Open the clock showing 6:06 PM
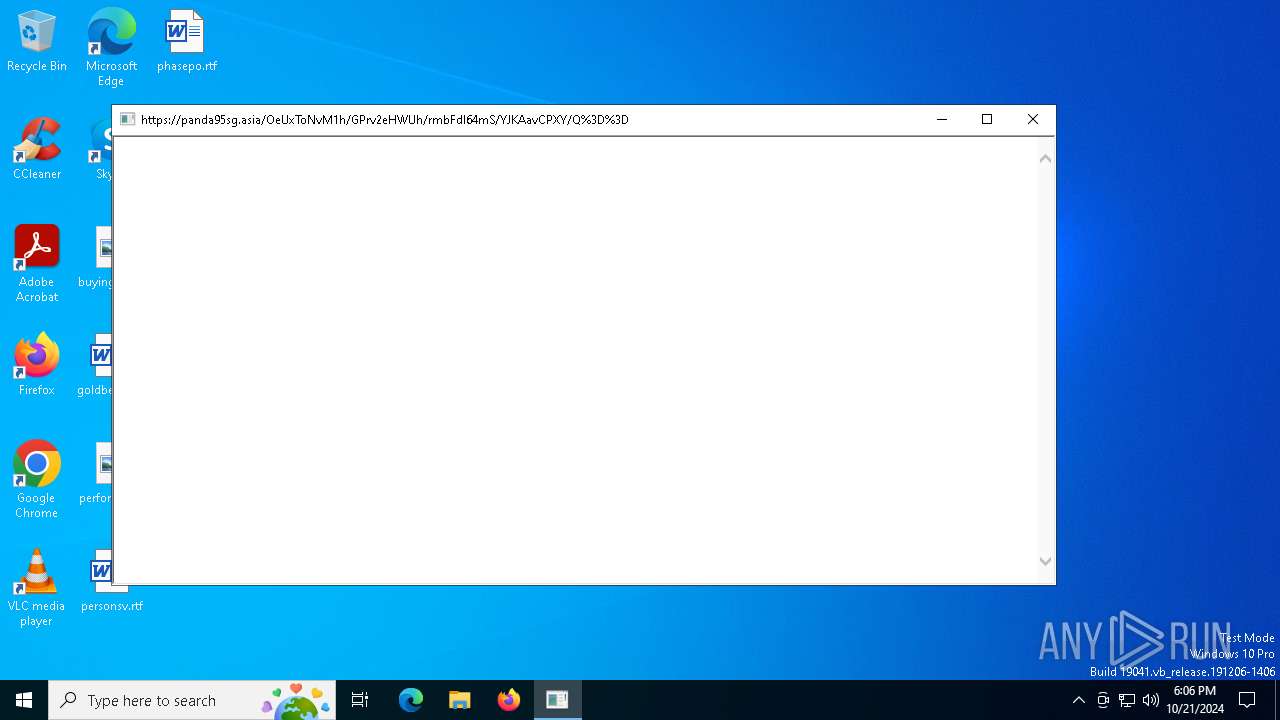This screenshot has height=720, width=1280. click(x=1195, y=700)
